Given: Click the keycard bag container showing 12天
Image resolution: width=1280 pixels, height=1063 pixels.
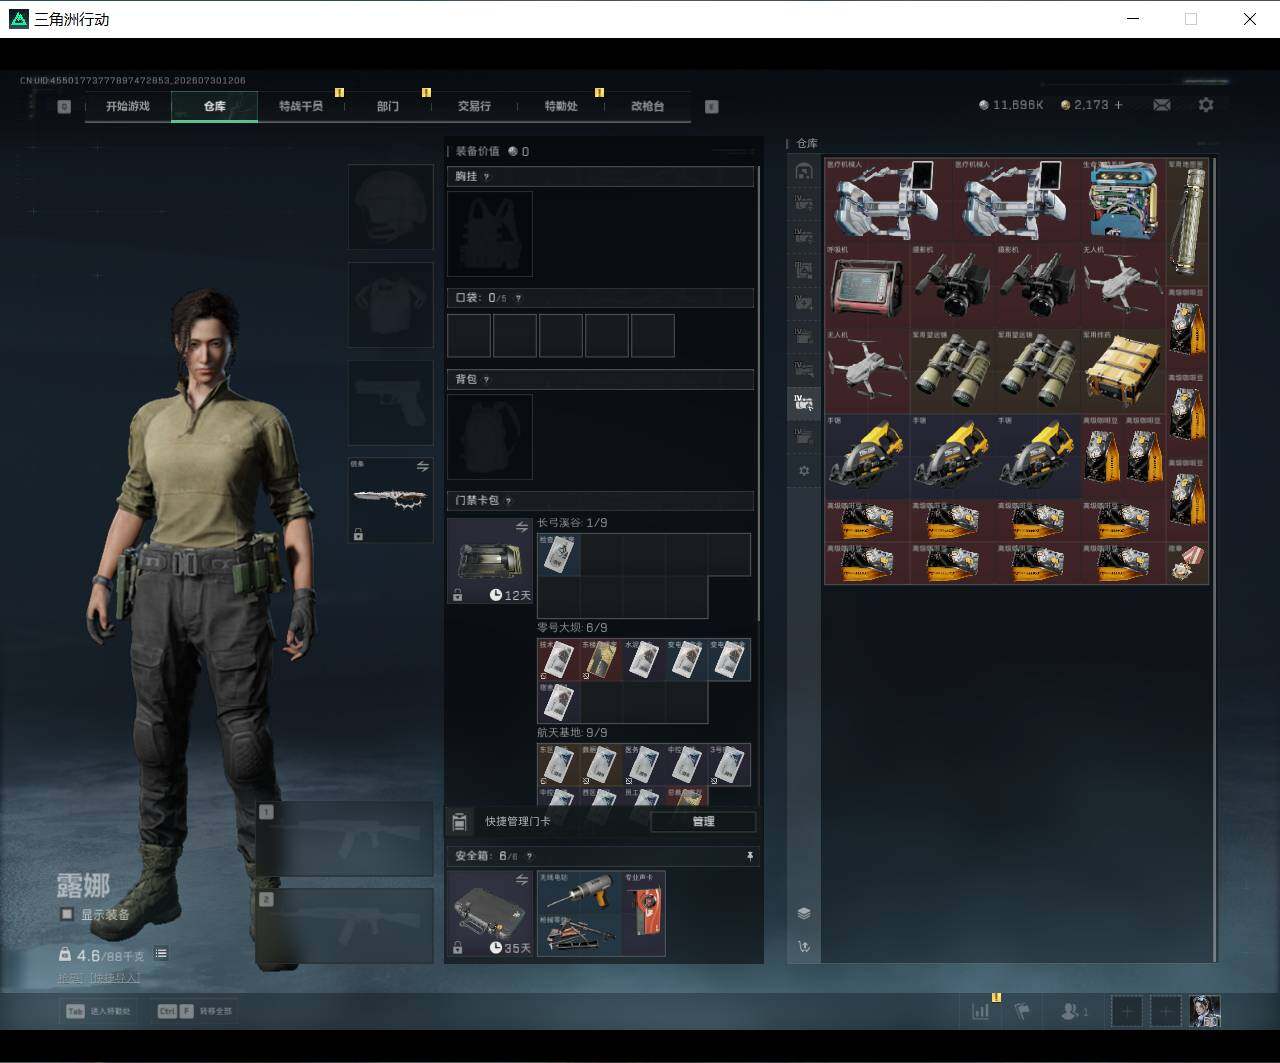Looking at the screenshot, I should [x=489, y=560].
